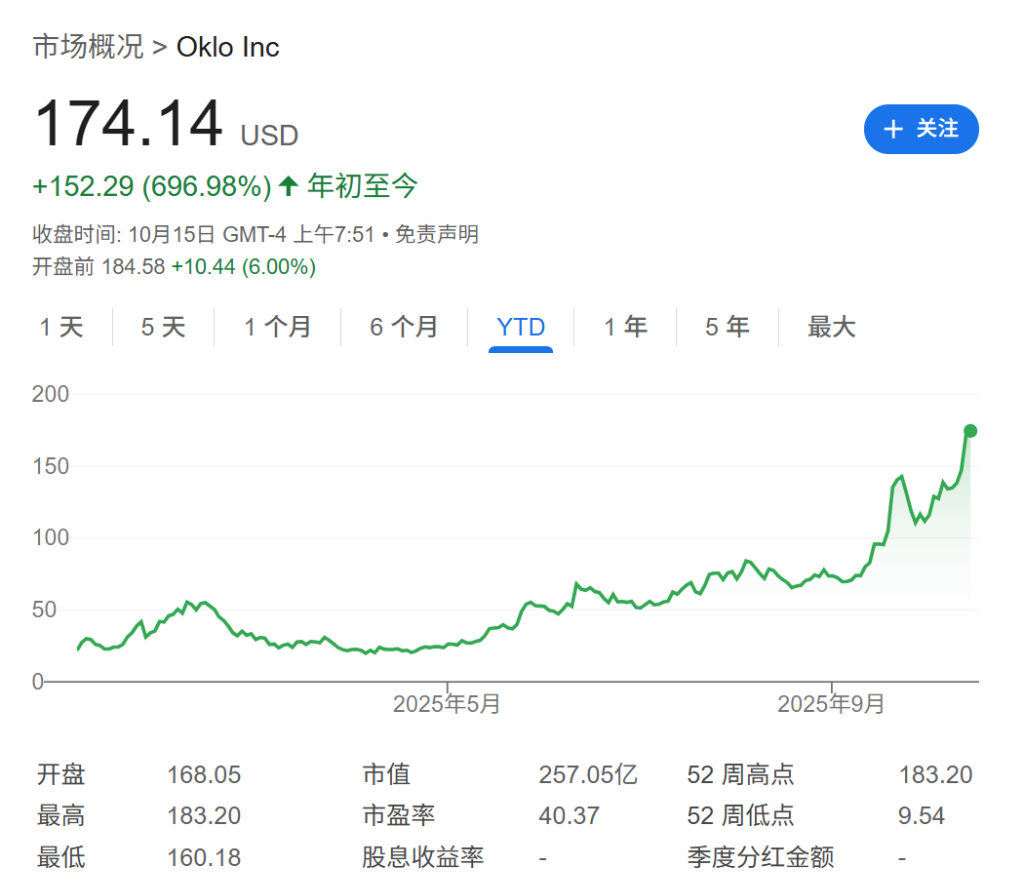Switch to the 1天 time range tab
The image size is (1024, 892).
click(63, 327)
